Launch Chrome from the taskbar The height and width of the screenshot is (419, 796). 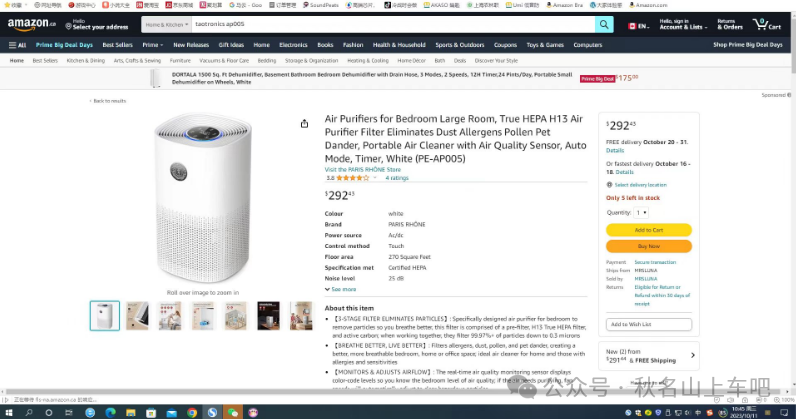[x=192, y=412]
